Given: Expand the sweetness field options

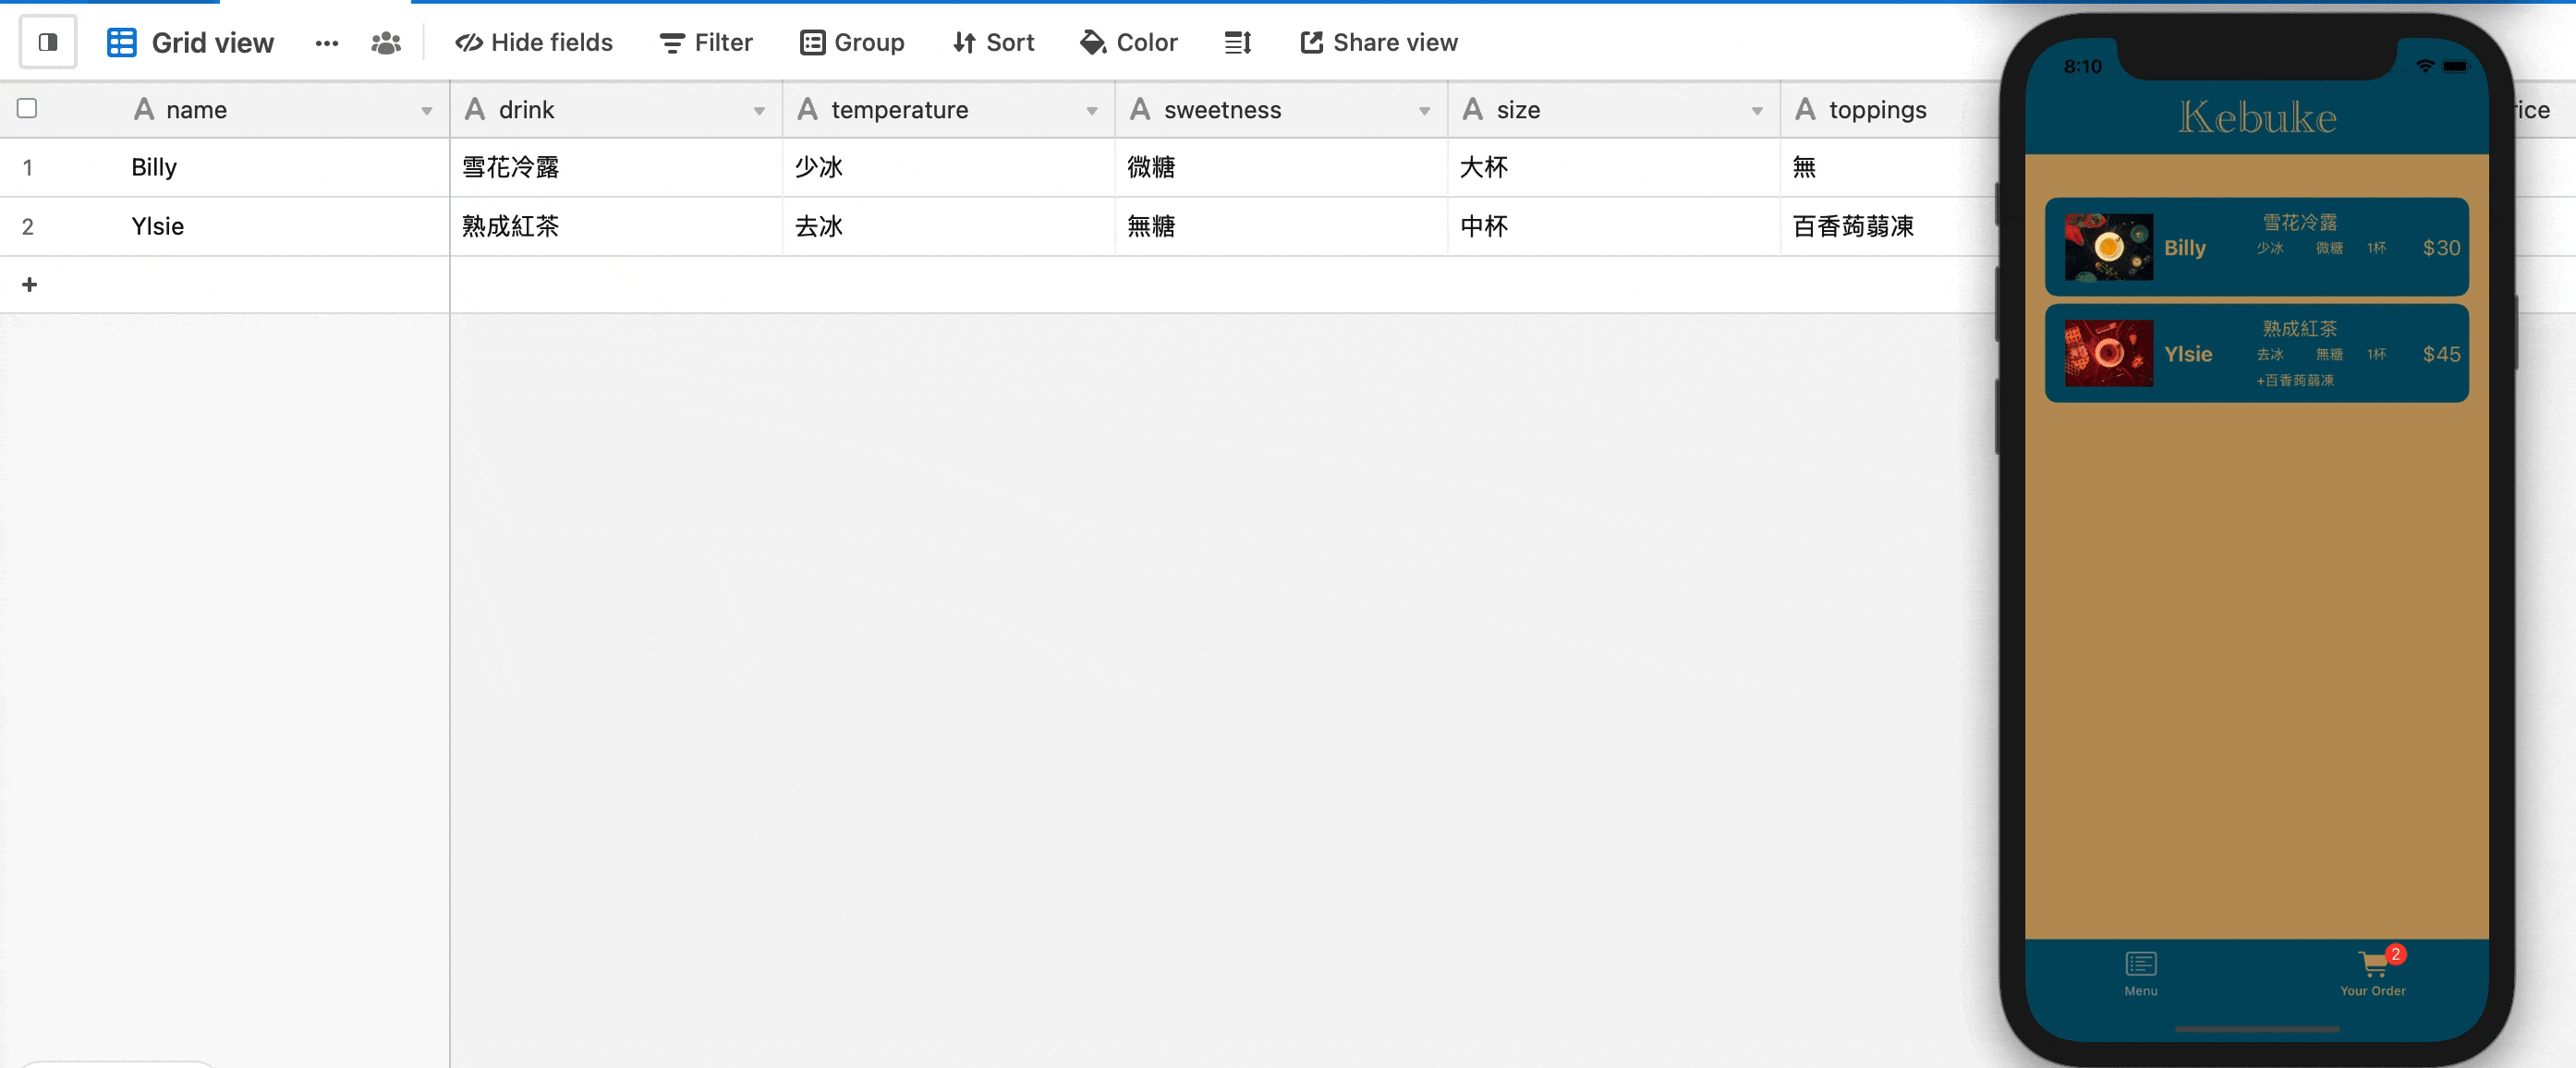Looking at the screenshot, I should pos(1424,110).
